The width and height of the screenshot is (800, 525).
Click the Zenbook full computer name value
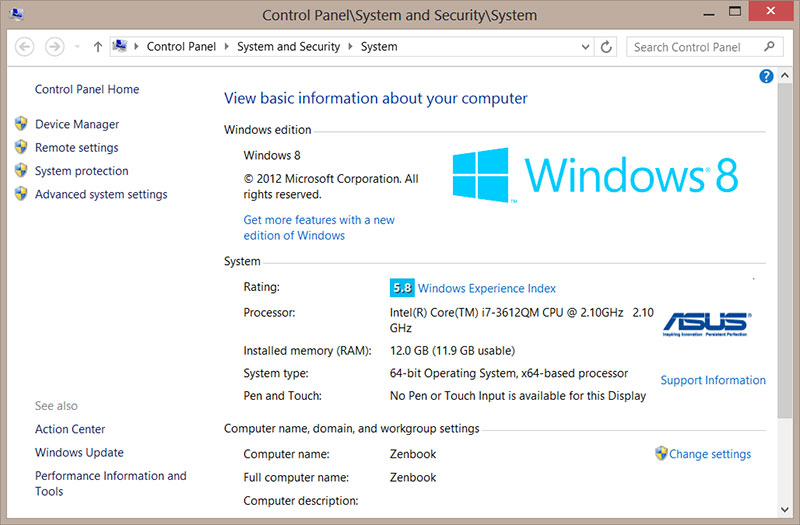(x=413, y=478)
